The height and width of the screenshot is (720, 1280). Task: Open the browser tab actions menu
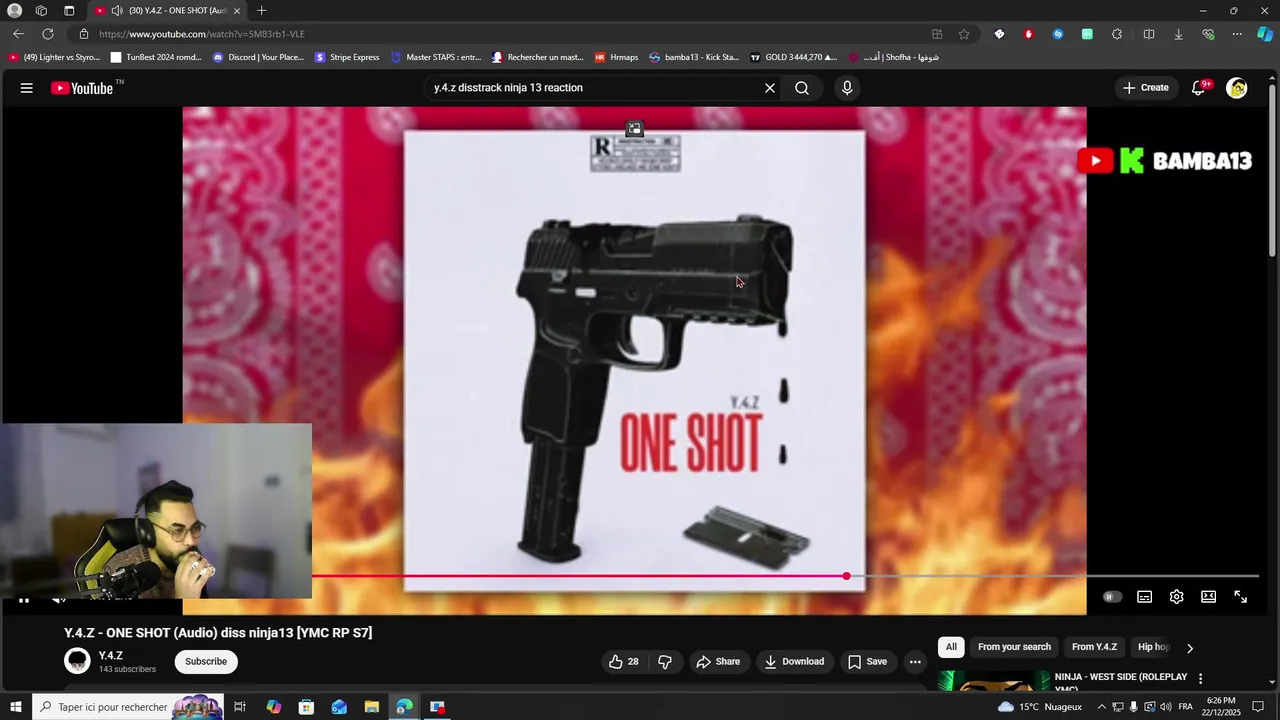tap(69, 10)
